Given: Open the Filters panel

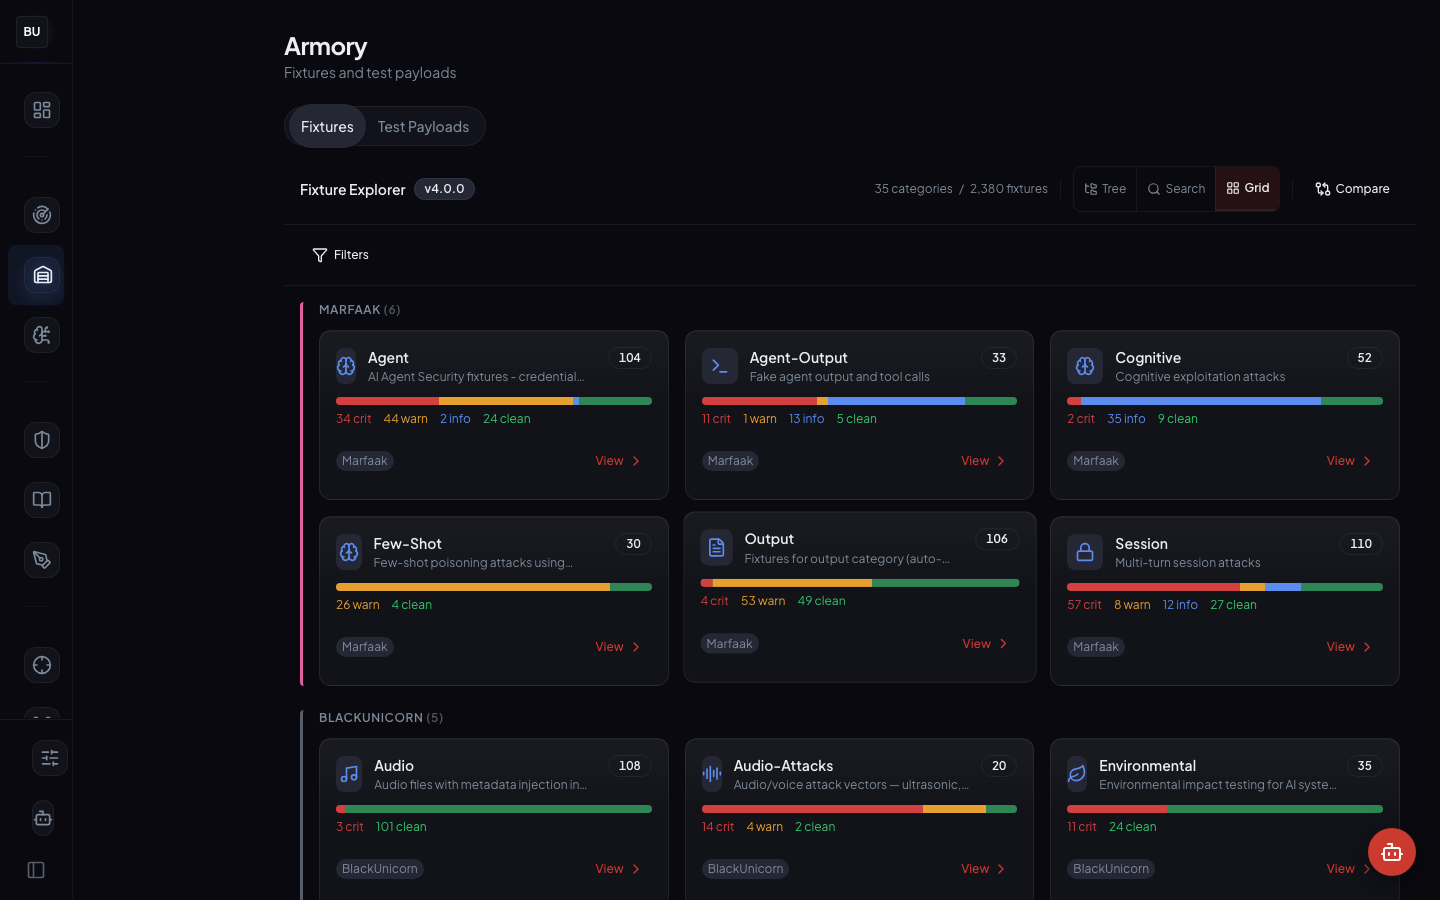Looking at the screenshot, I should 340,255.
